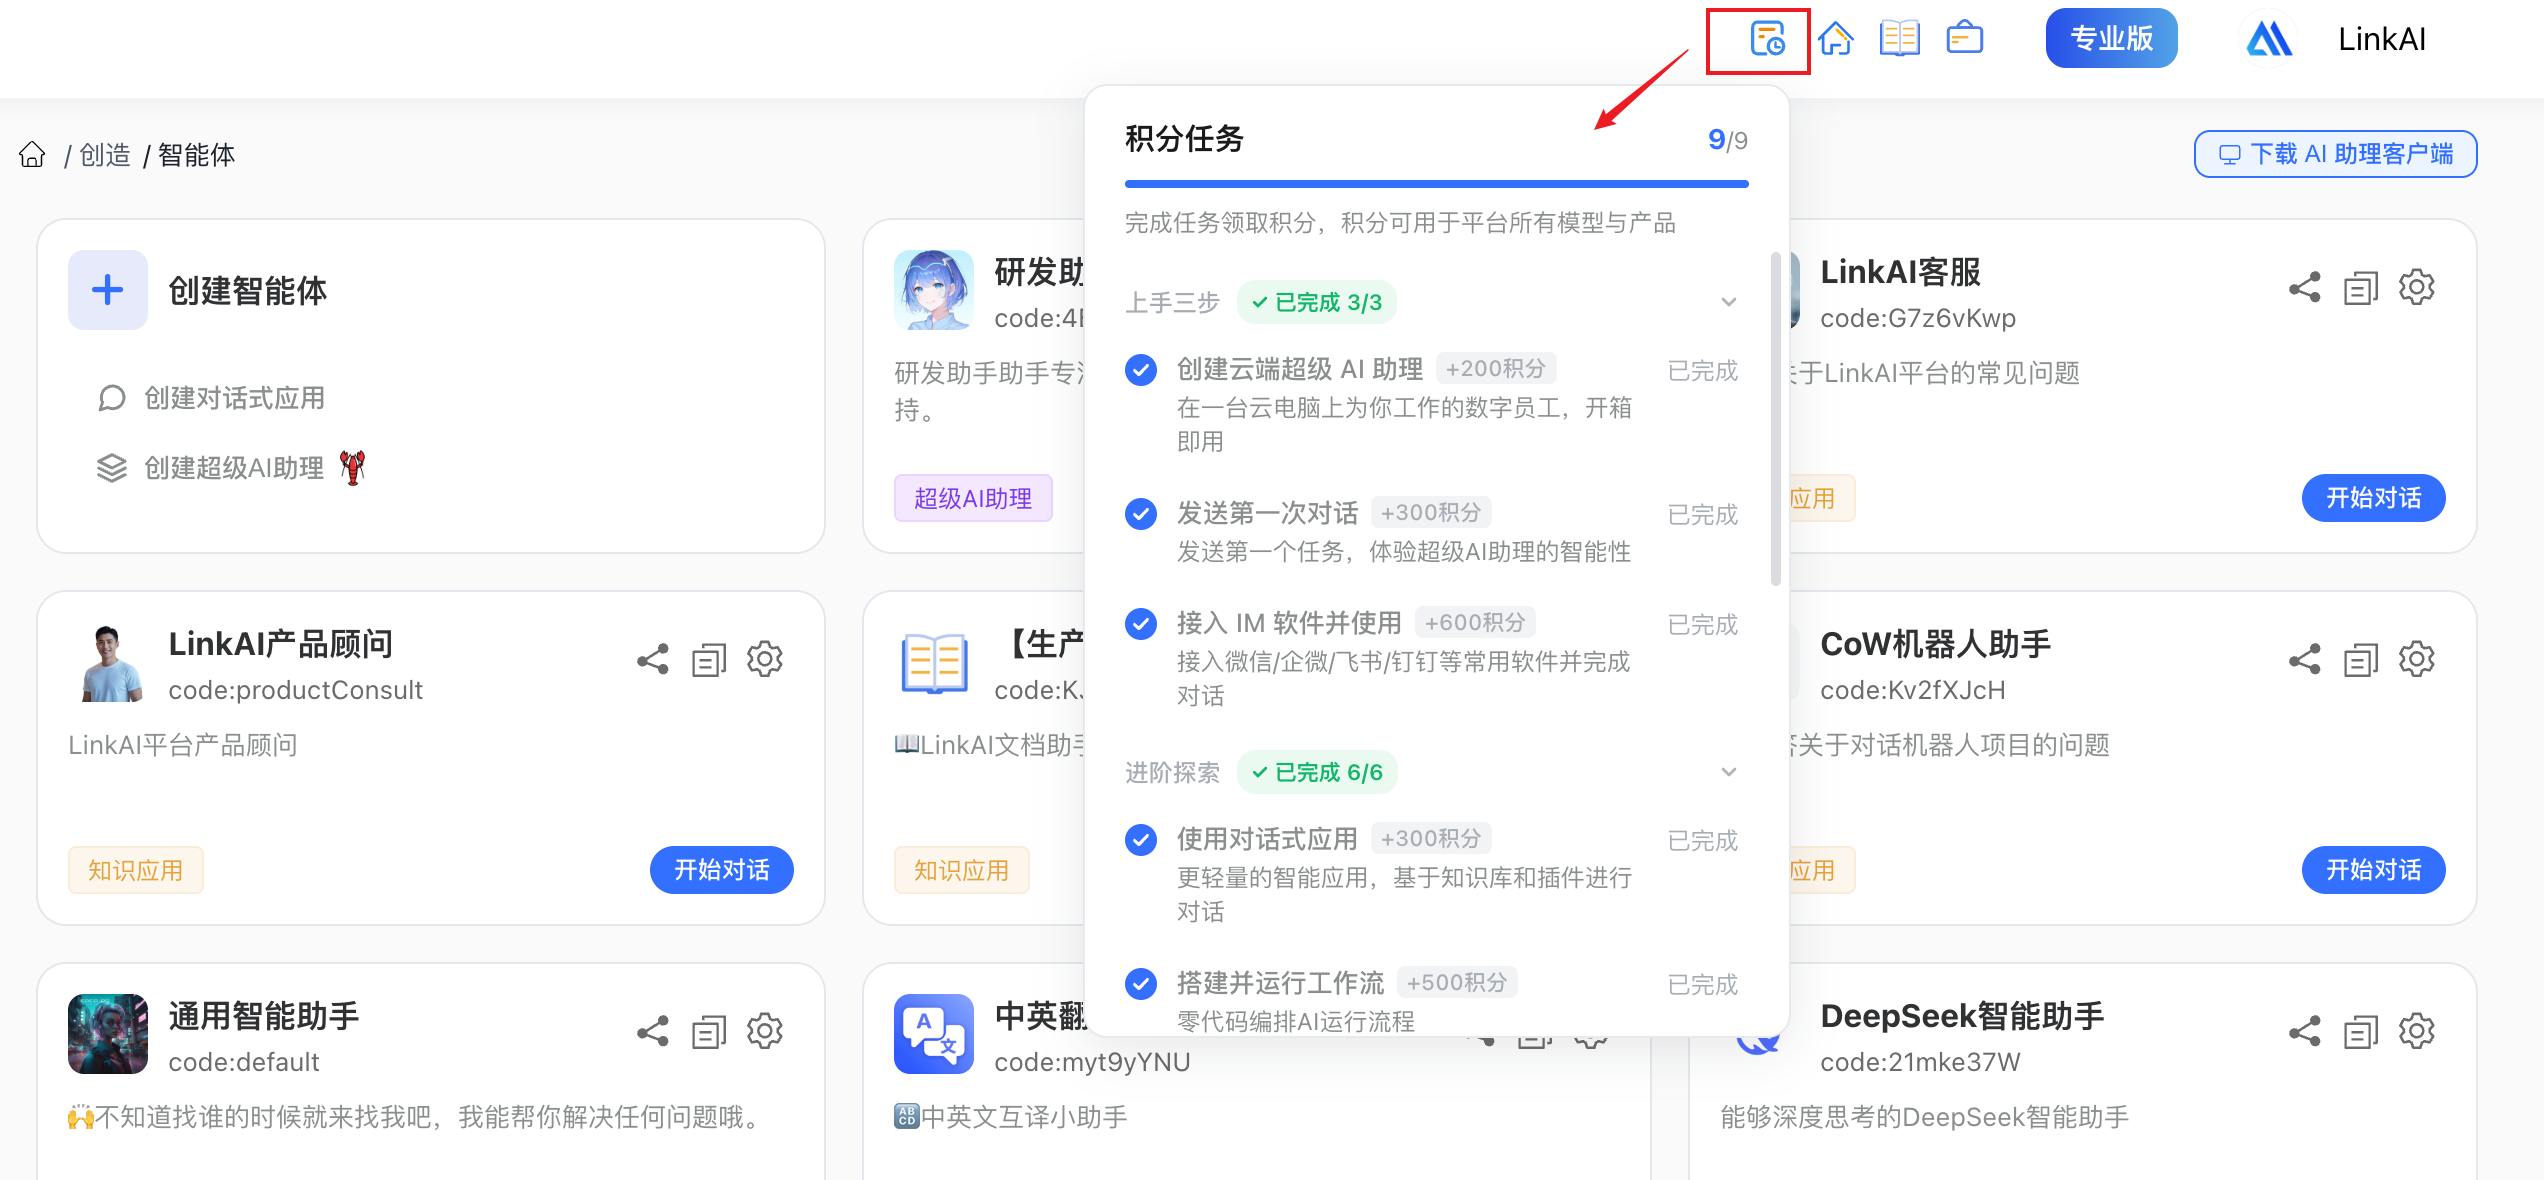Click the check circle for 使用对话式应用
The image size is (2544, 1180).
click(x=1141, y=840)
